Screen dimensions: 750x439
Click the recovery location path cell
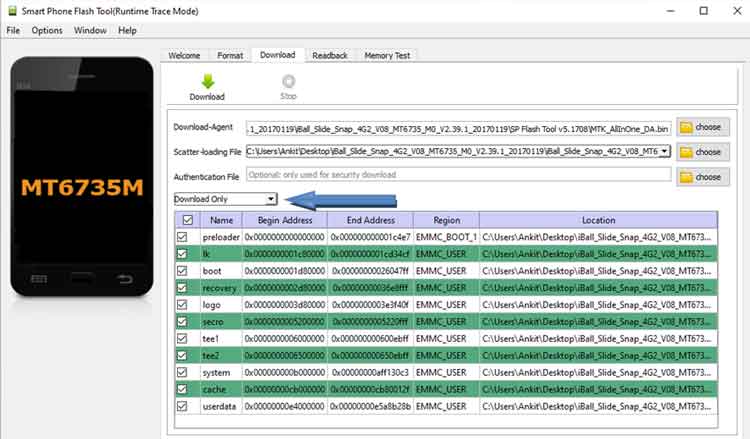click(598, 287)
